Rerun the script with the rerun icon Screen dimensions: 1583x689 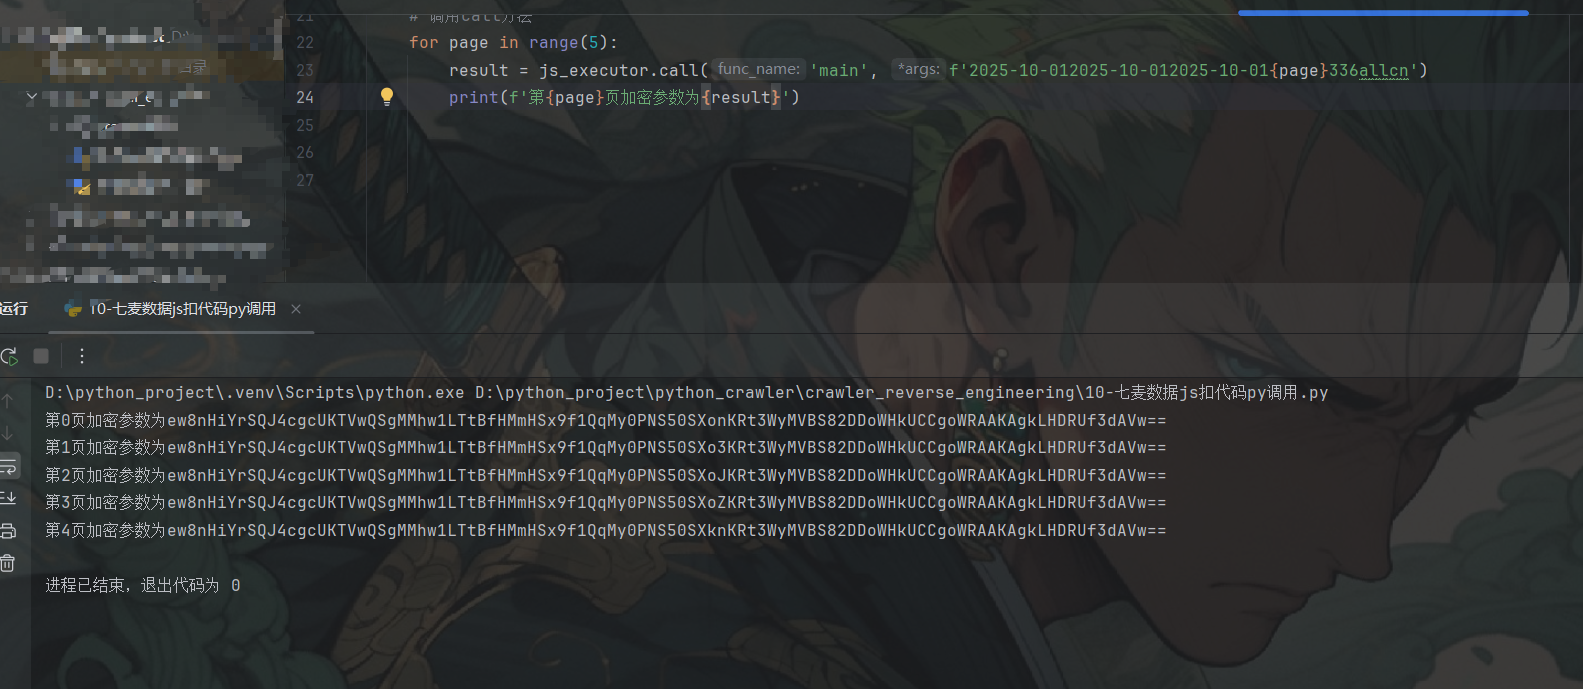(x=9, y=356)
